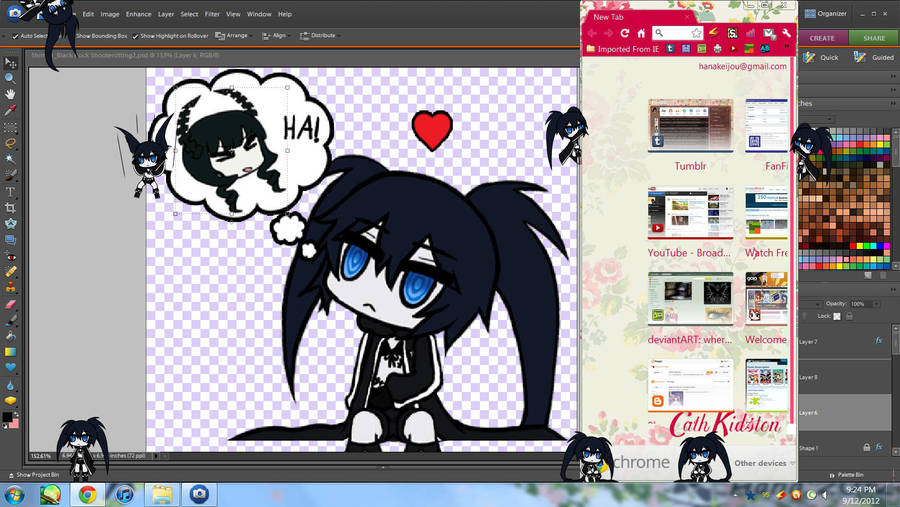Select the Eraser tool

[10, 304]
